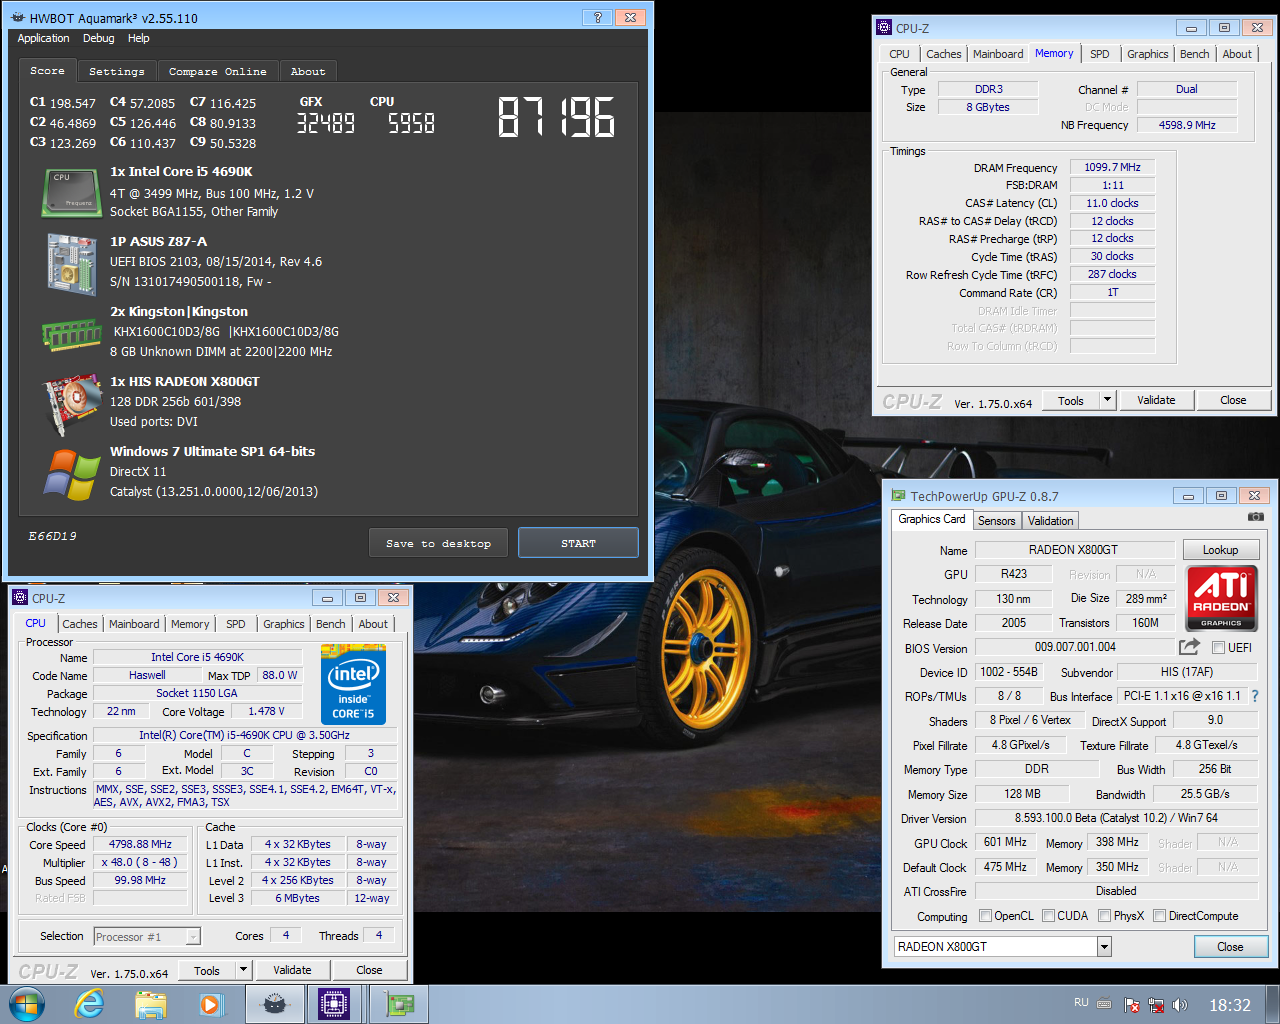Click the Graphics tab in bottom CPU-Z window
Image resolution: width=1280 pixels, height=1024 pixels.
pos(283,624)
